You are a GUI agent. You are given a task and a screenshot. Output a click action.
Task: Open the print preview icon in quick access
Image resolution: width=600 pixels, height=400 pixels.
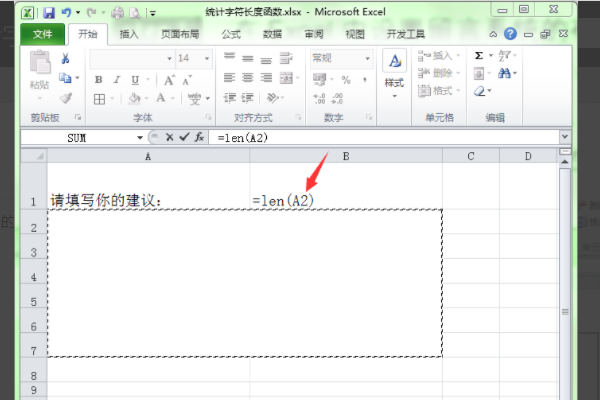[135, 13]
